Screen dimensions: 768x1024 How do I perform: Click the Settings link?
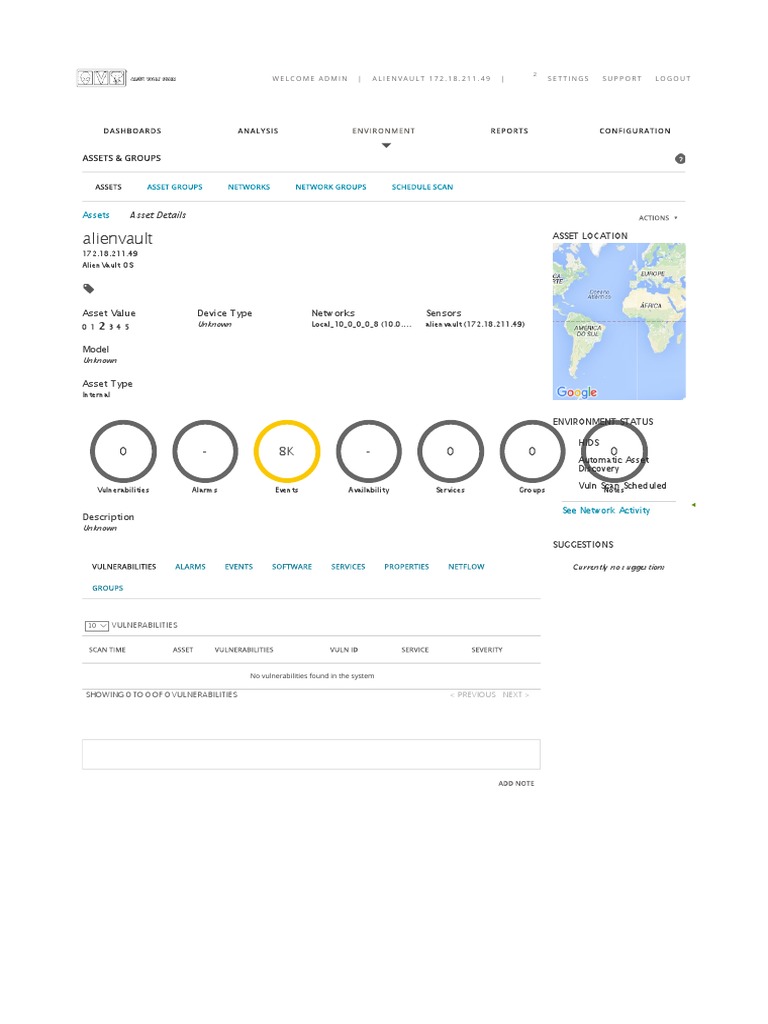(568, 78)
